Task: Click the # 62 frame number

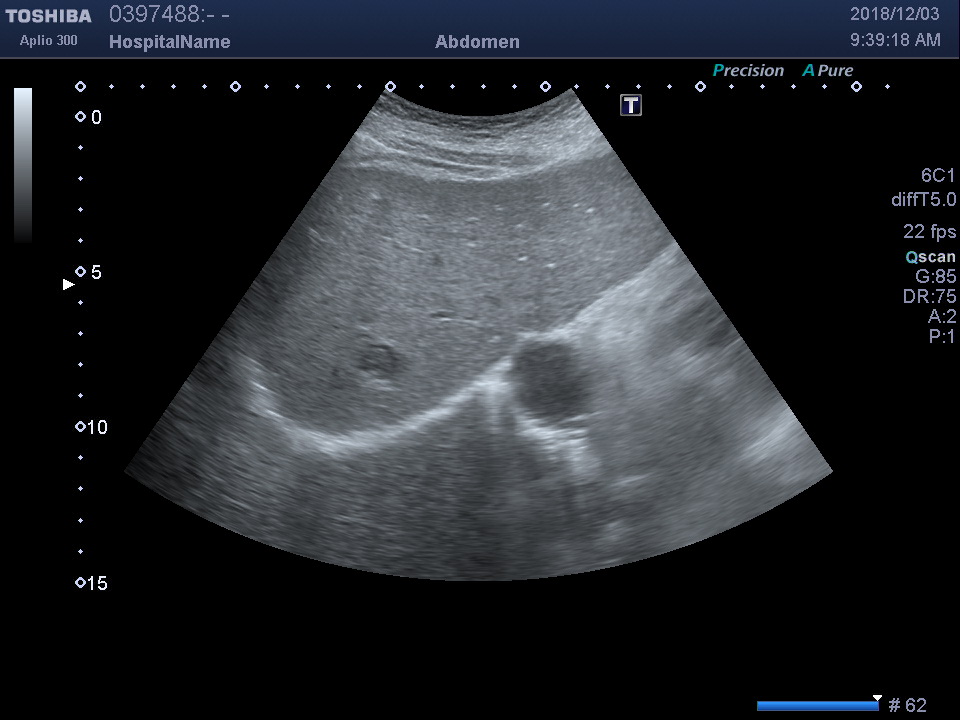Action: 907,705
